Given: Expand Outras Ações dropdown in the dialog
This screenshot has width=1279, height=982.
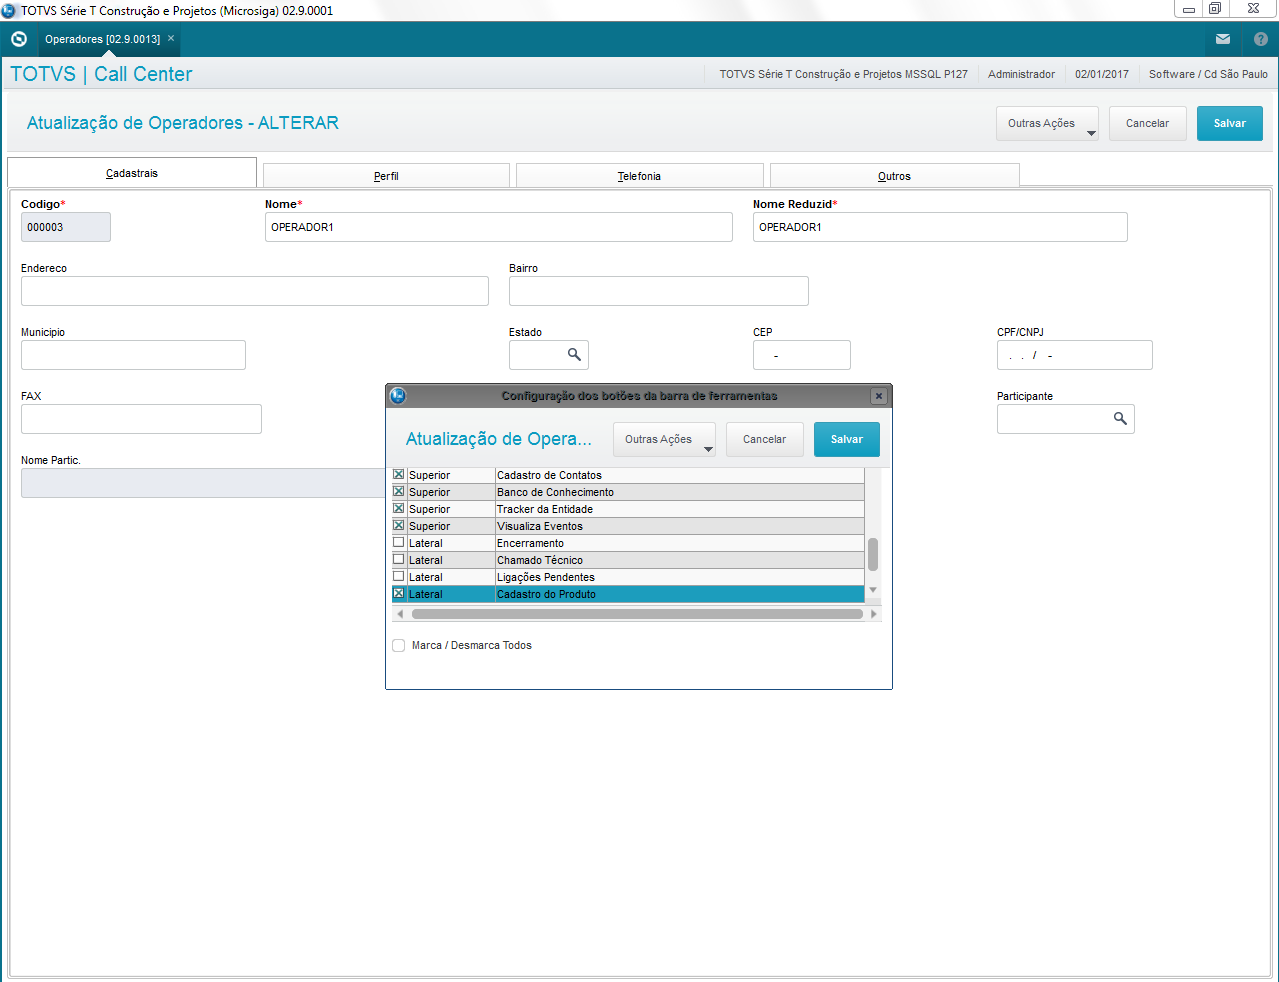Looking at the screenshot, I should pyautogui.click(x=664, y=440).
